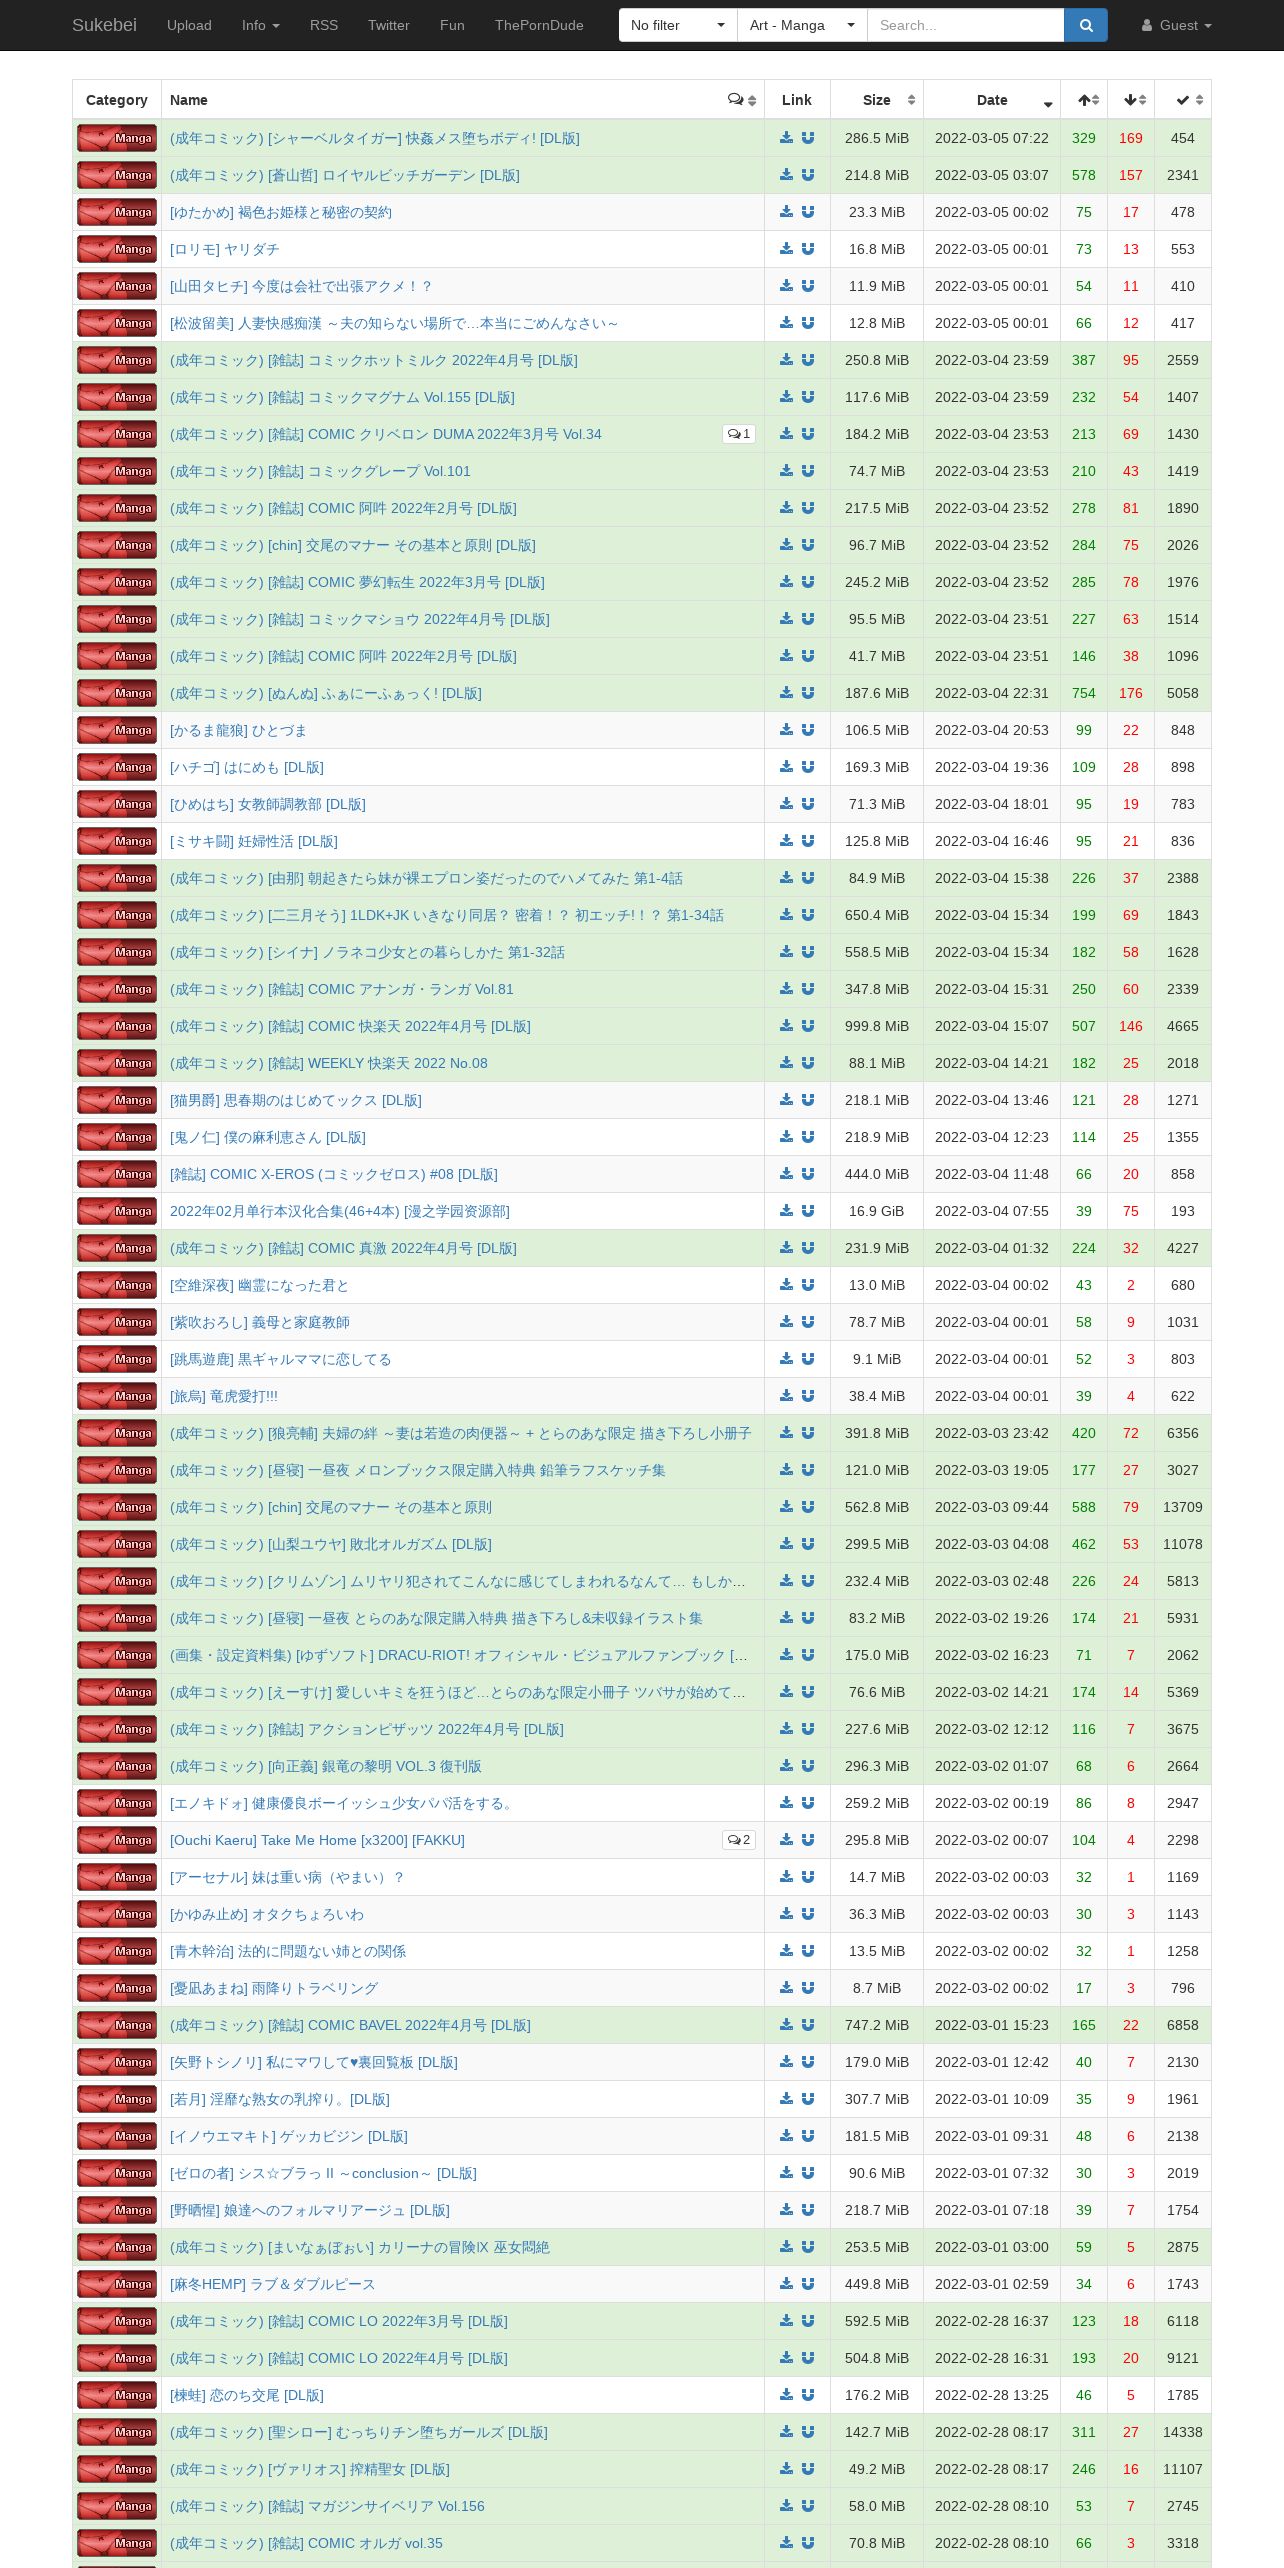Sort the table by Date
1284x2568 pixels.
(x=992, y=100)
